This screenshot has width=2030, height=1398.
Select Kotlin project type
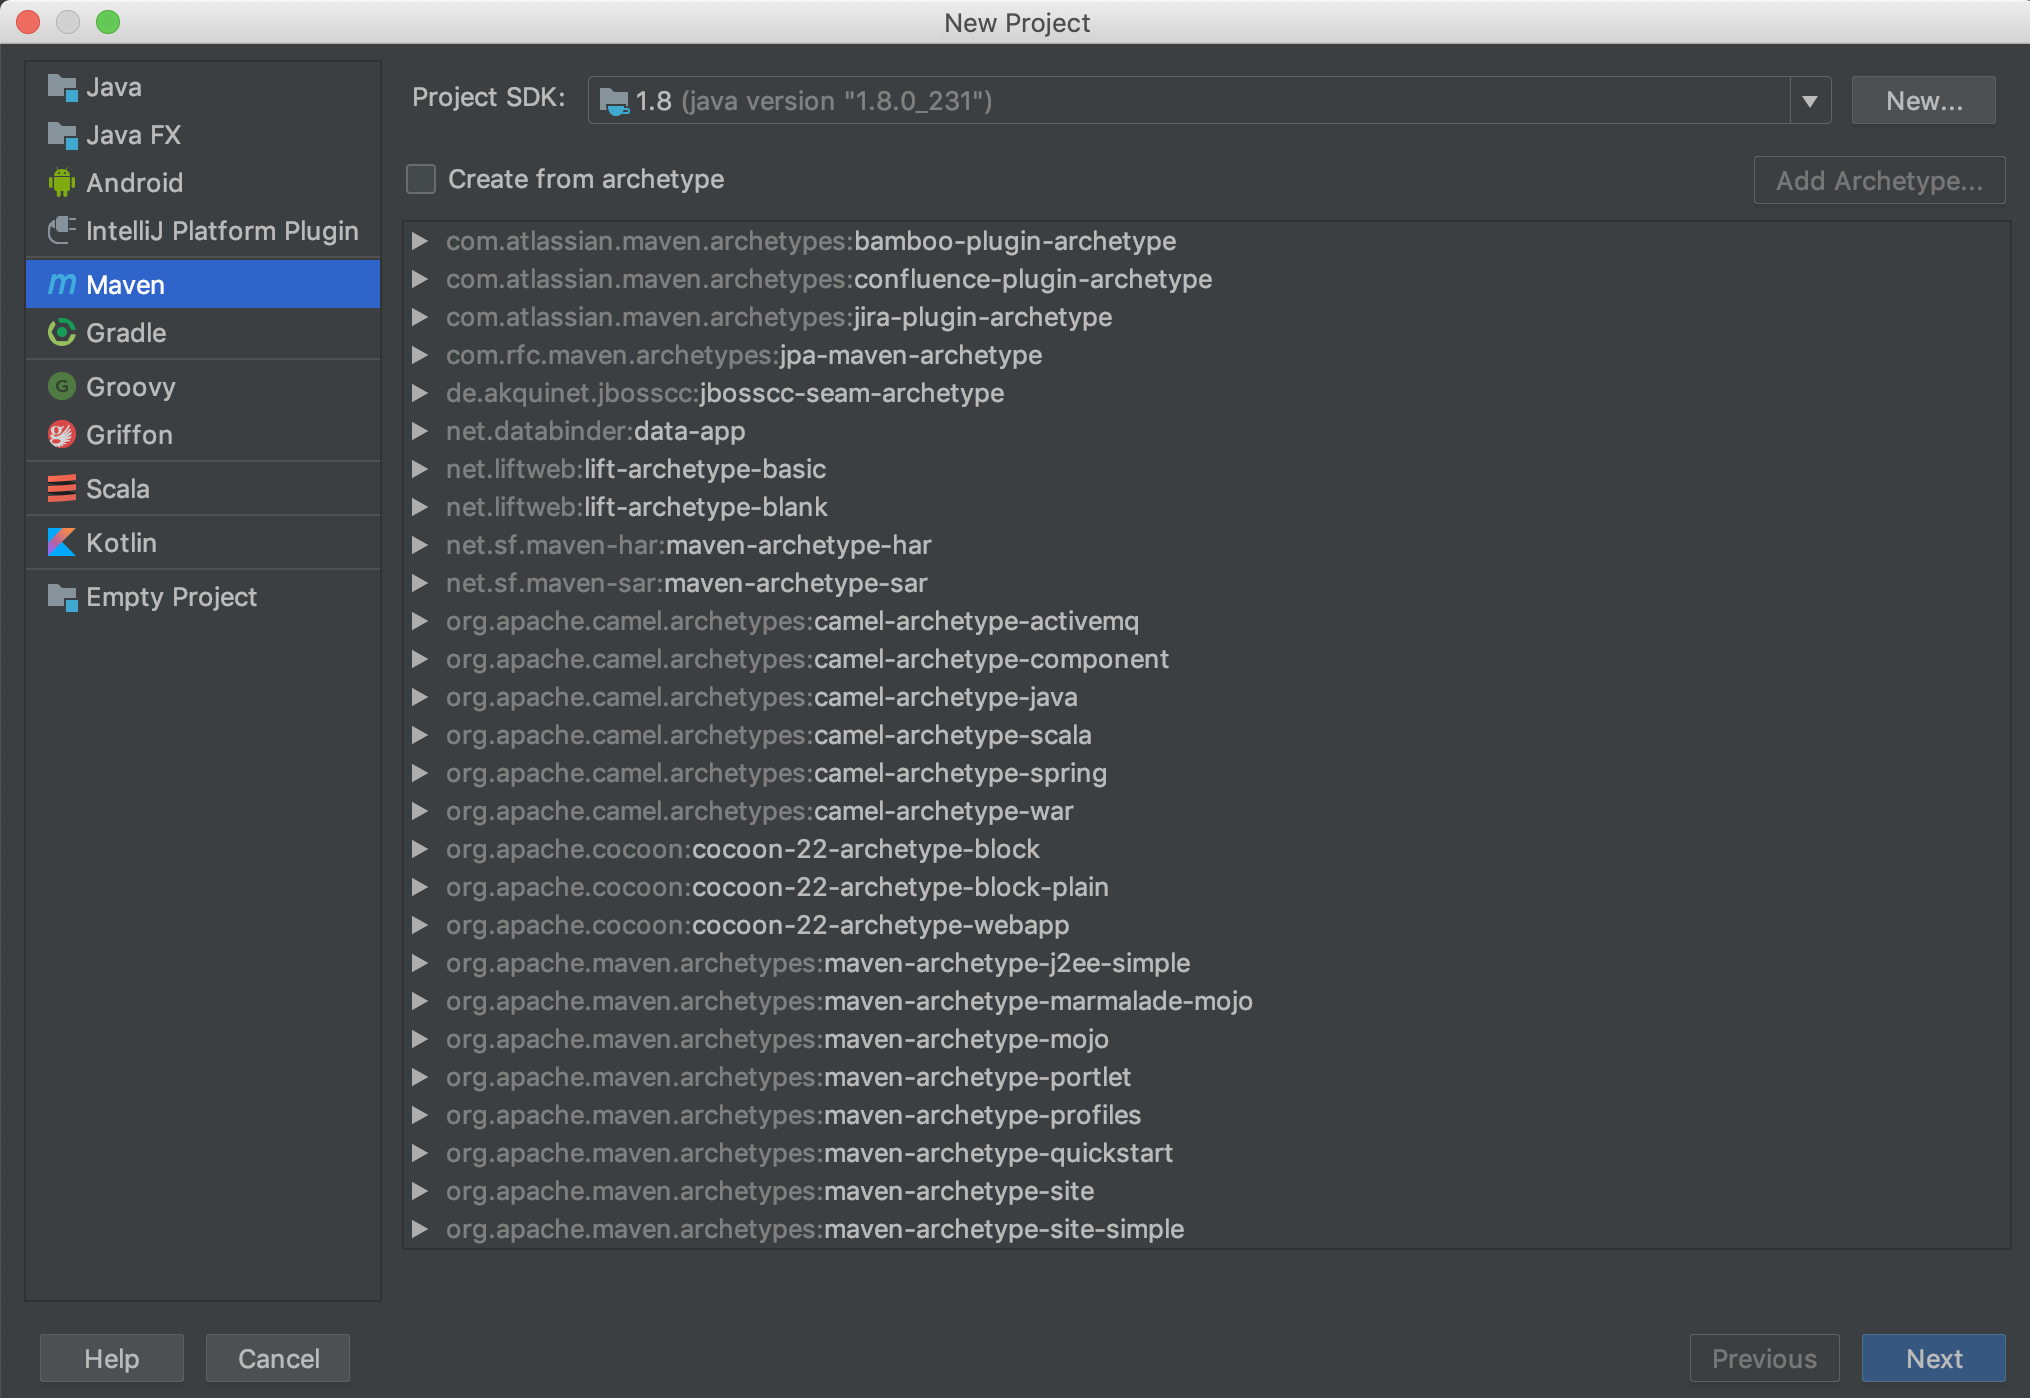coord(203,543)
